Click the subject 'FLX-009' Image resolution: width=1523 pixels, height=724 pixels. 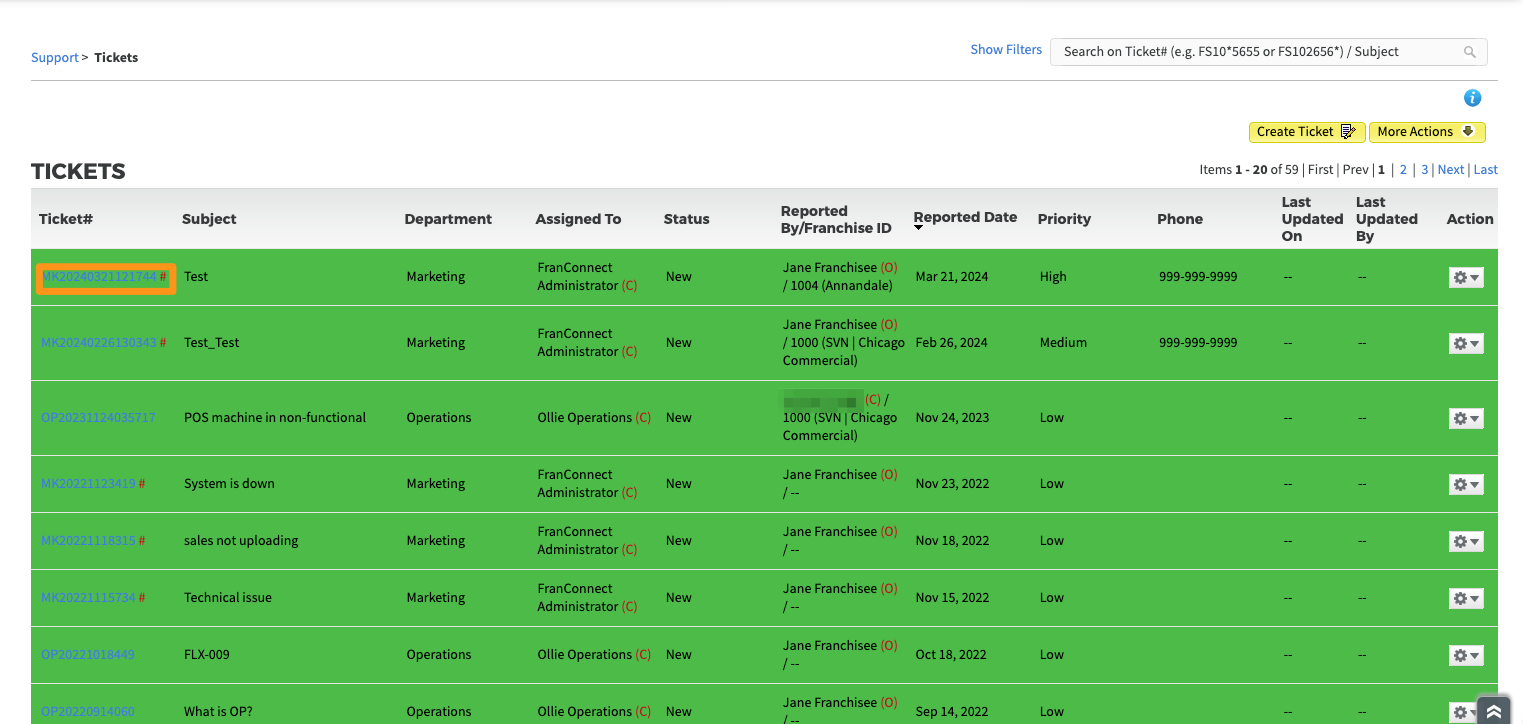(x=207, y=655)
